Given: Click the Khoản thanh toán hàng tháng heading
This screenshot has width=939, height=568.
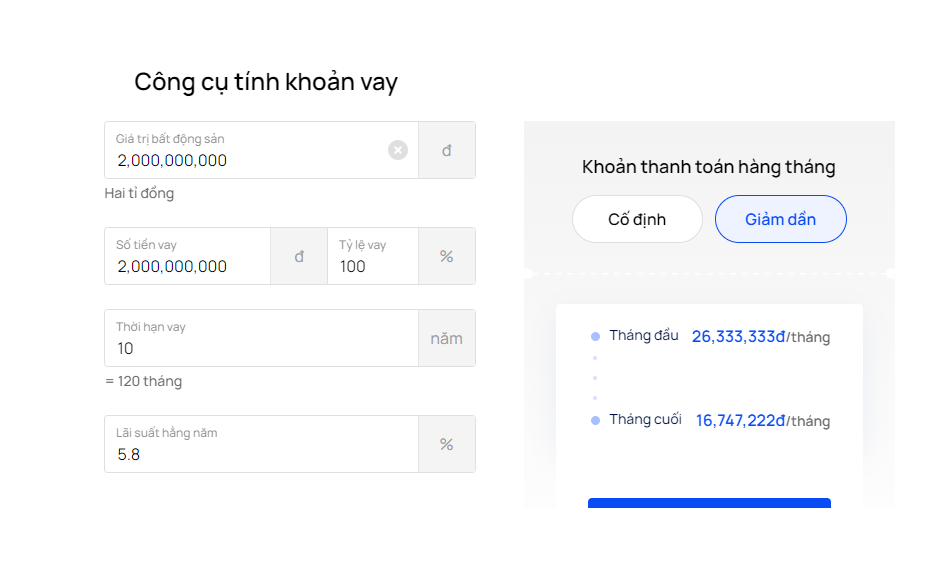Looking at the screenshot, I should coord(708,167).
